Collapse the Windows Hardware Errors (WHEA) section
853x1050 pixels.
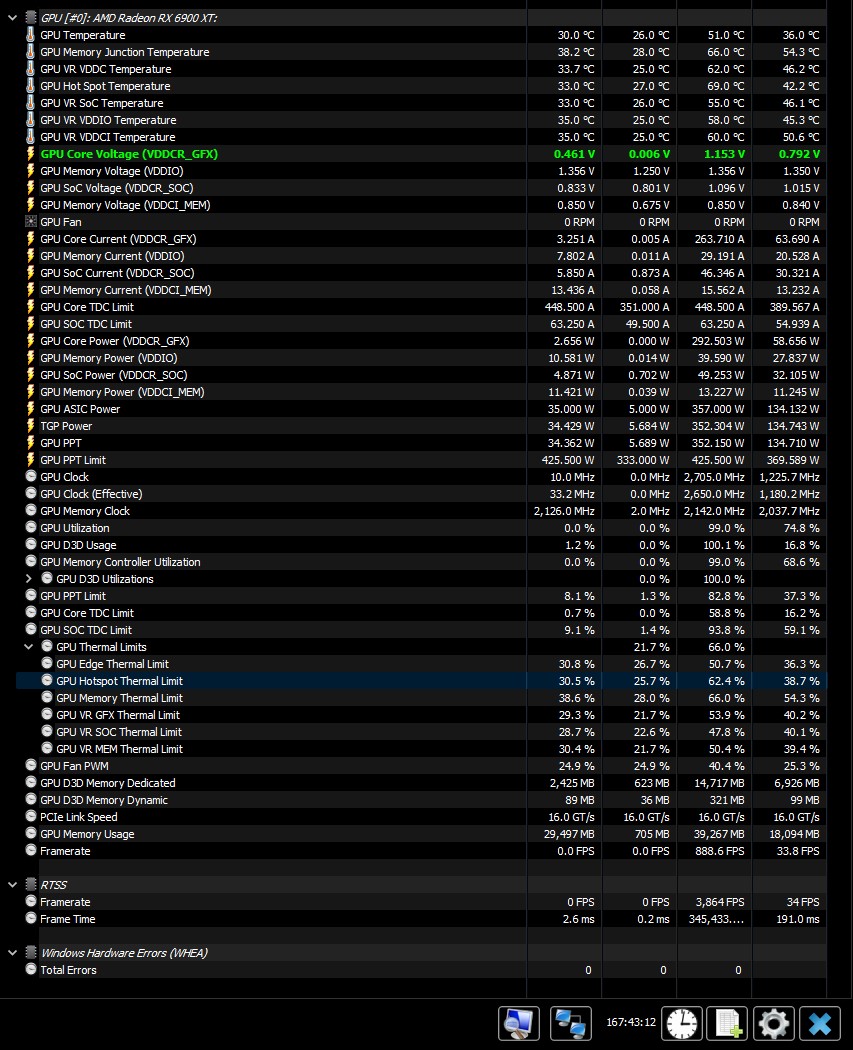[12, 952]
